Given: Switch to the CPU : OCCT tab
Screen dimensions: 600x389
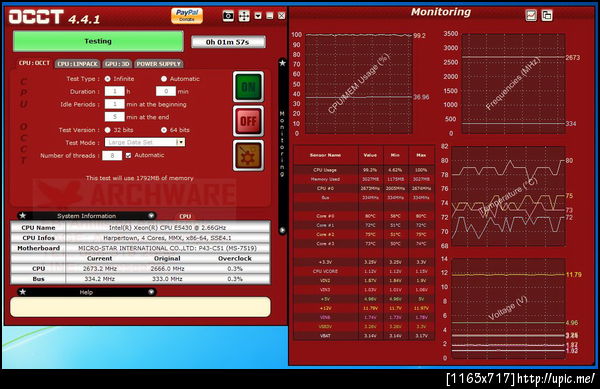Looking at the screenshot, I should tap(34, 63).
